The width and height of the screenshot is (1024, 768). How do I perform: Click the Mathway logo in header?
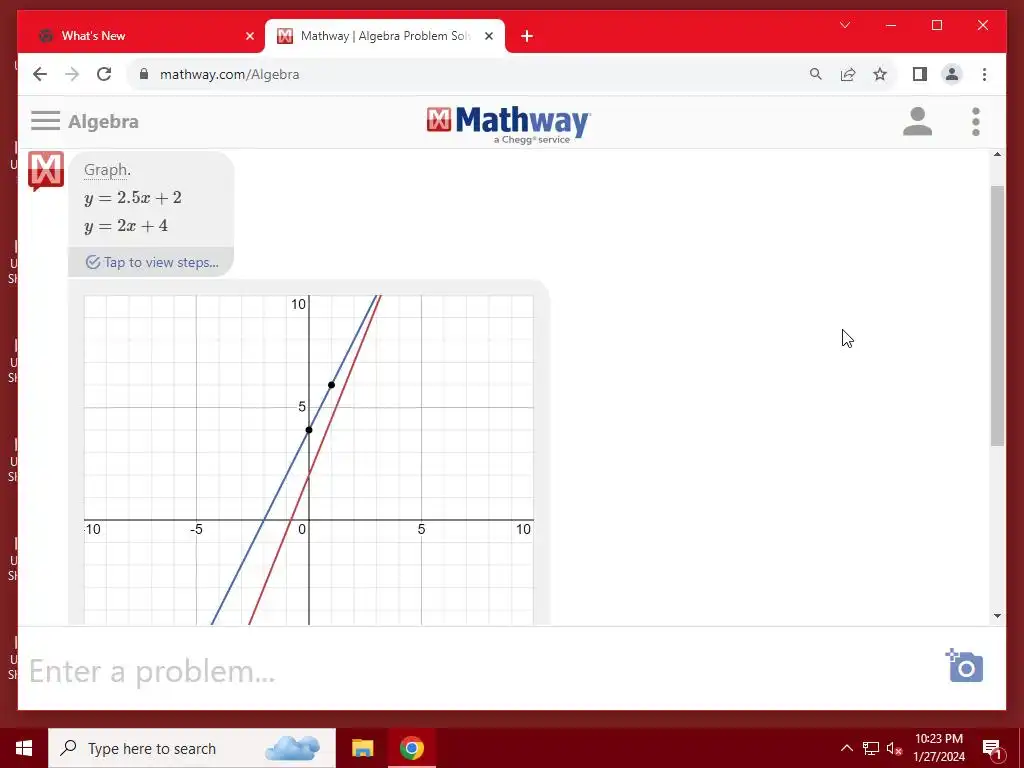tap(509, 124)
